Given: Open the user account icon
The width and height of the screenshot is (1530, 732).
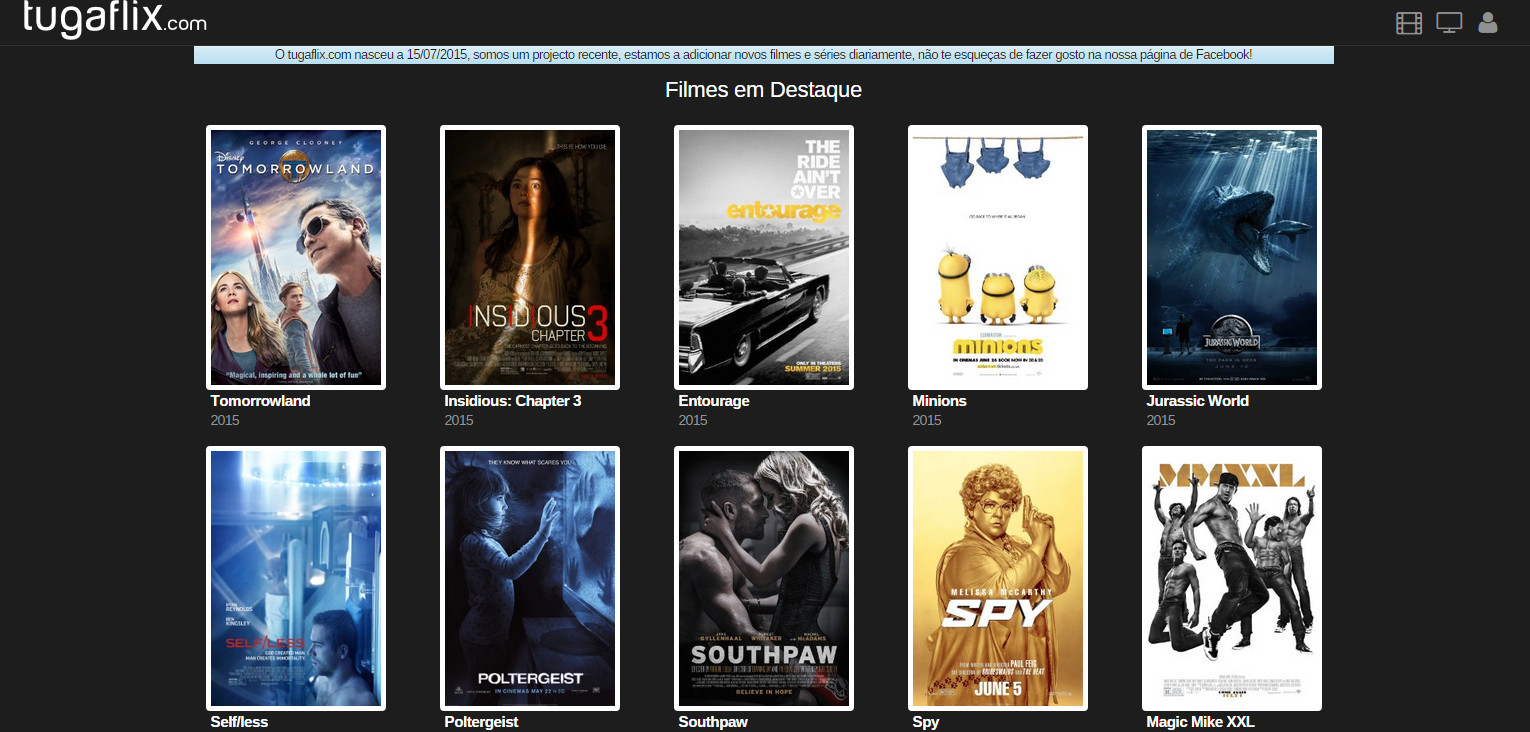Looking at the screenshot, I should pyautogui.click(x=1488, y=22).
